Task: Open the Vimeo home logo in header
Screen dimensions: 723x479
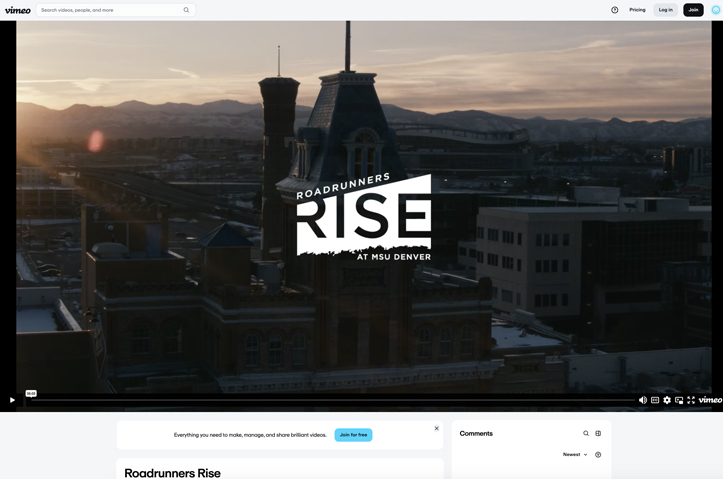Action: click(18, 10)
